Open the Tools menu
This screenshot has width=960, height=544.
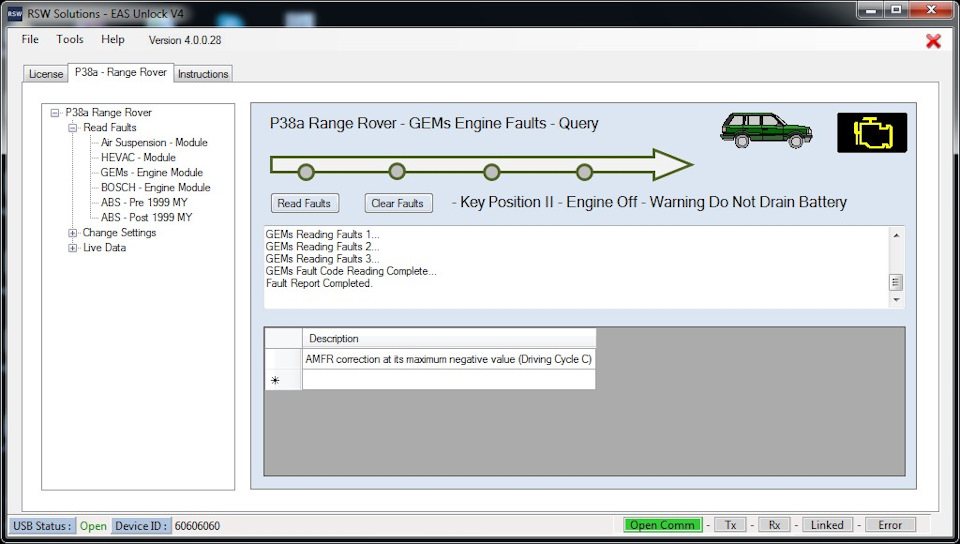[70, 39]
